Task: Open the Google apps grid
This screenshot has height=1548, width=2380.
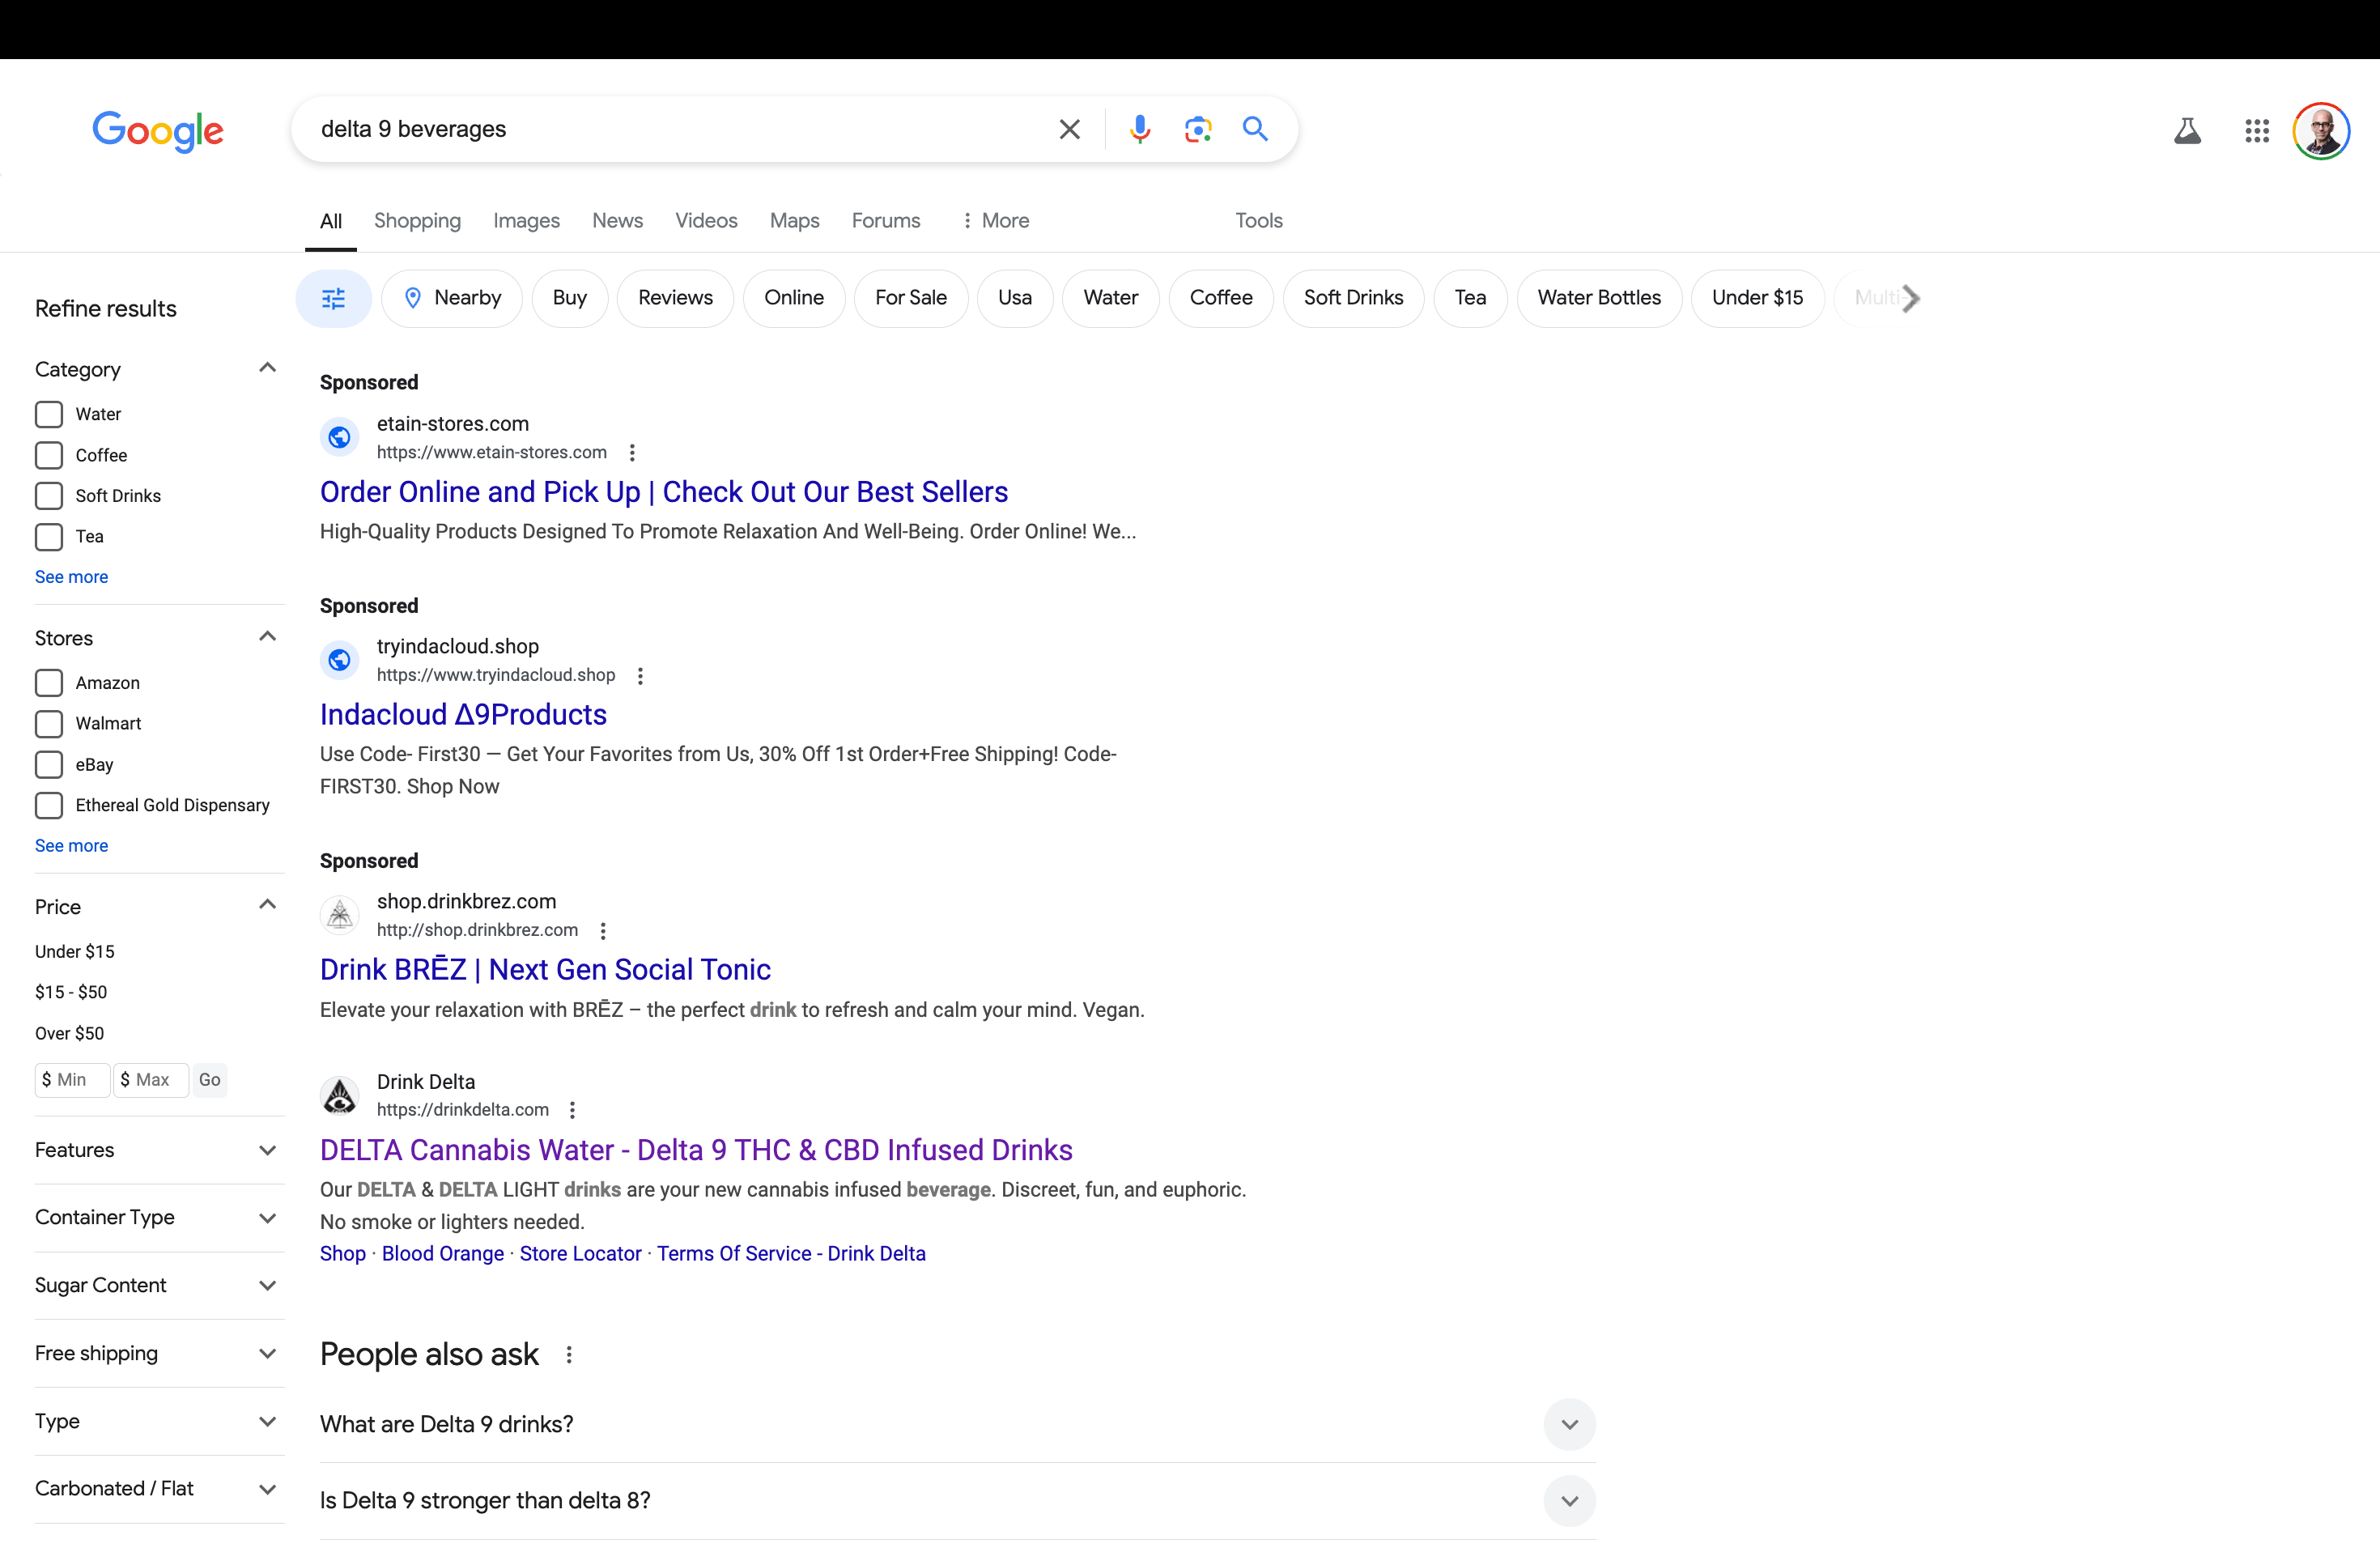Action: (2256, 131)
